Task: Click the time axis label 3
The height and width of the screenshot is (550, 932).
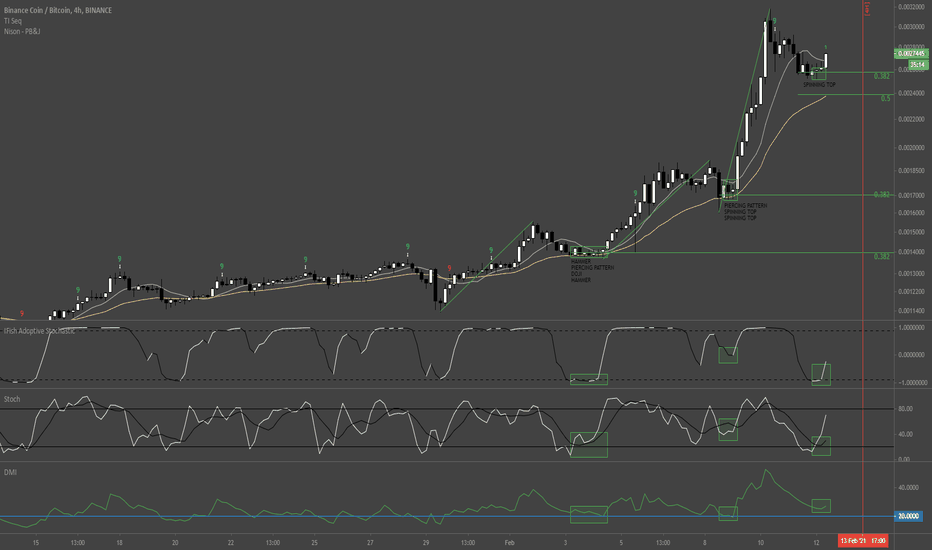Action: point(565,543)
